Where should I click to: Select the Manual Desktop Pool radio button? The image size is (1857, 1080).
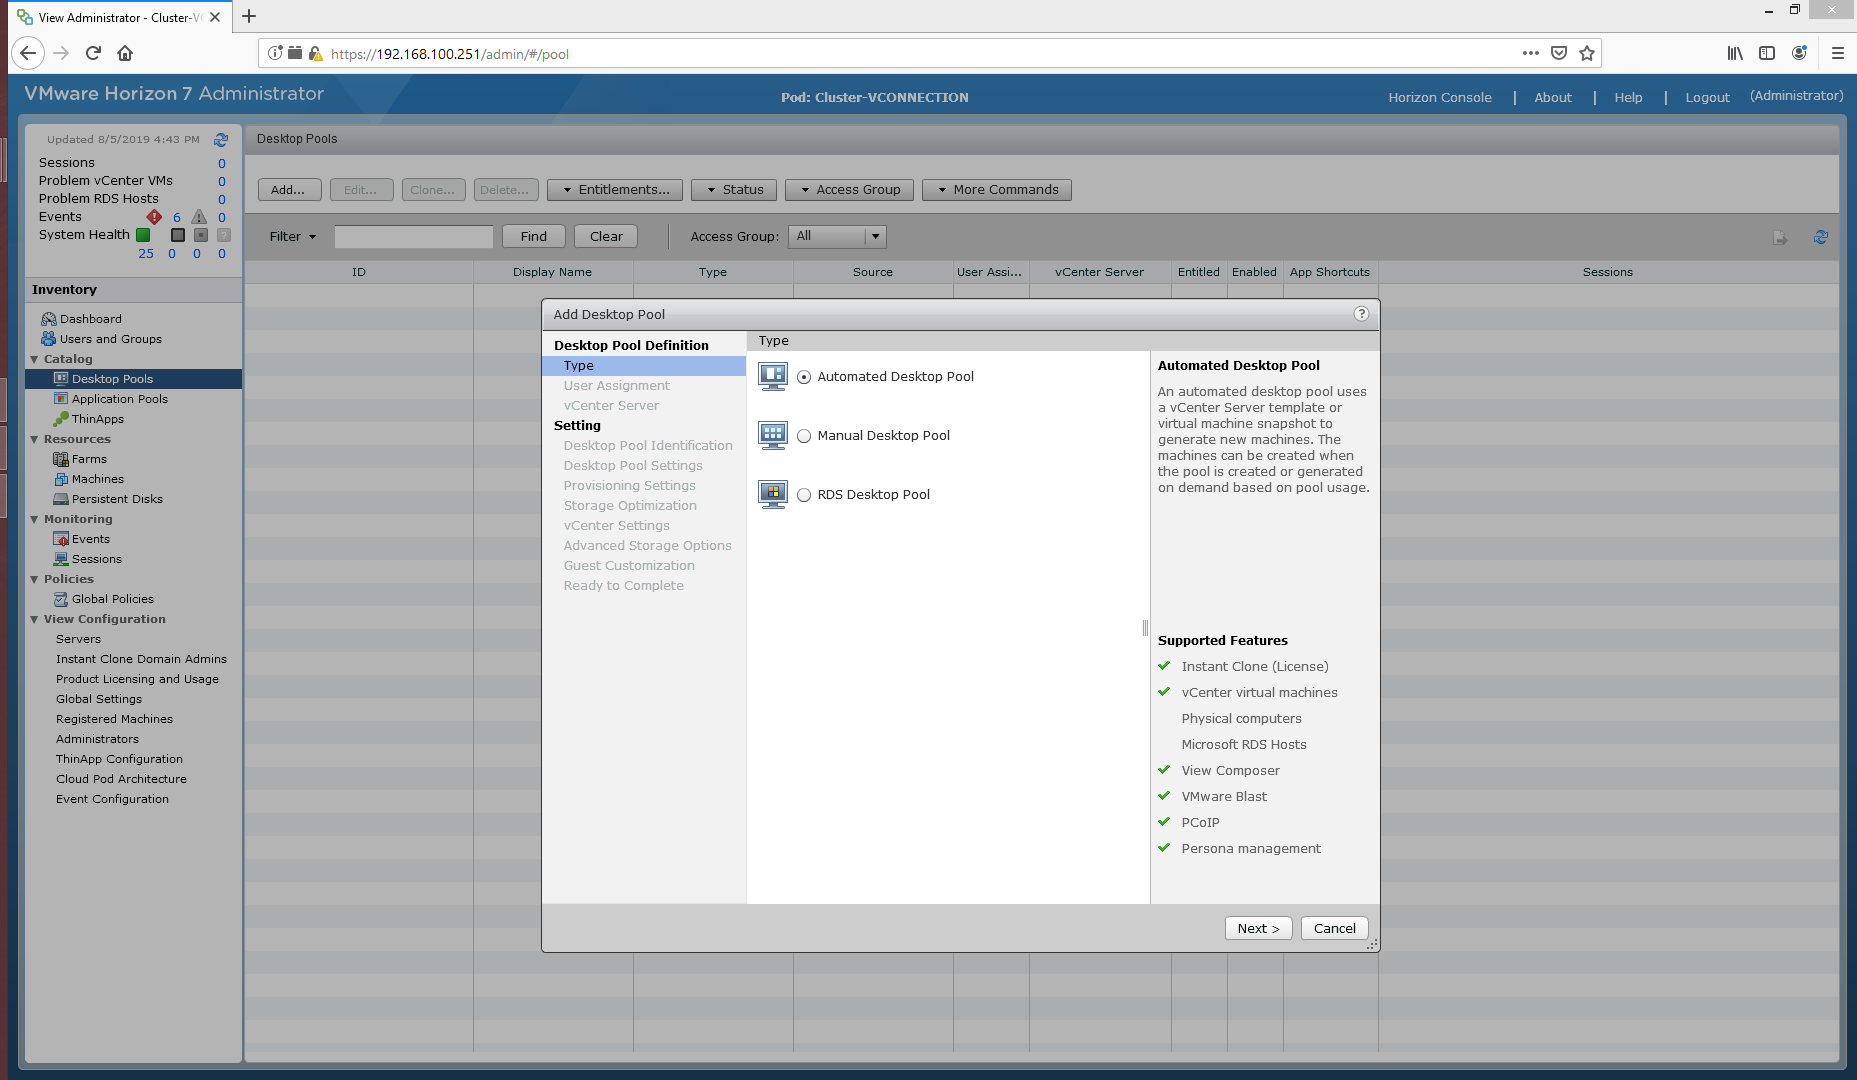pyautogui.click(x=804, y=436)
